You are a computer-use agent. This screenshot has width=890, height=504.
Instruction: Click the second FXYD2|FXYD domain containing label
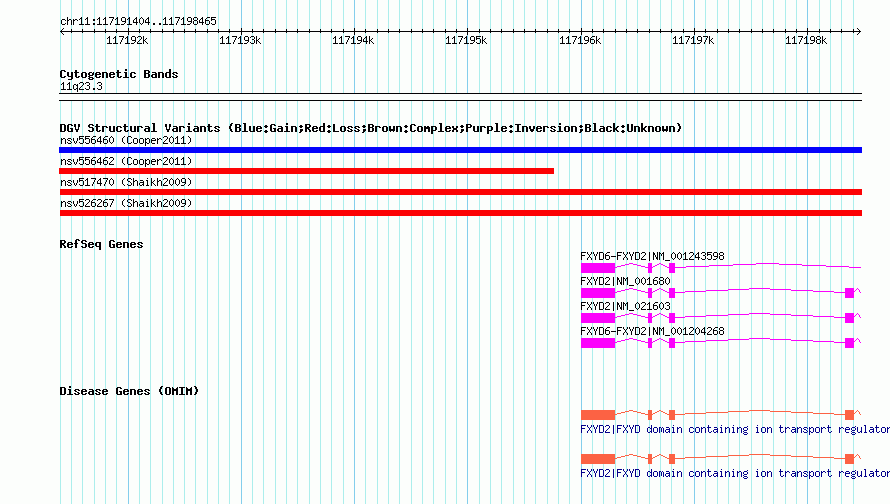pos(735,473)
